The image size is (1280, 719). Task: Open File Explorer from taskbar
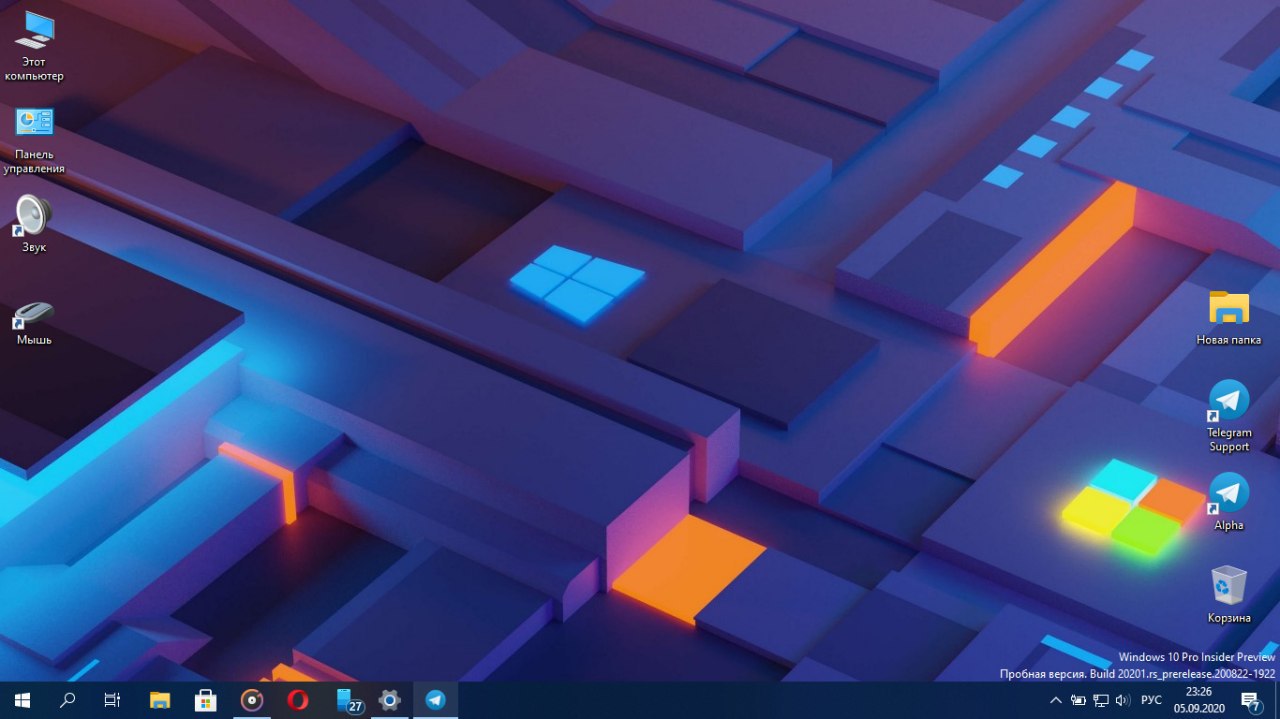(160, 700)
